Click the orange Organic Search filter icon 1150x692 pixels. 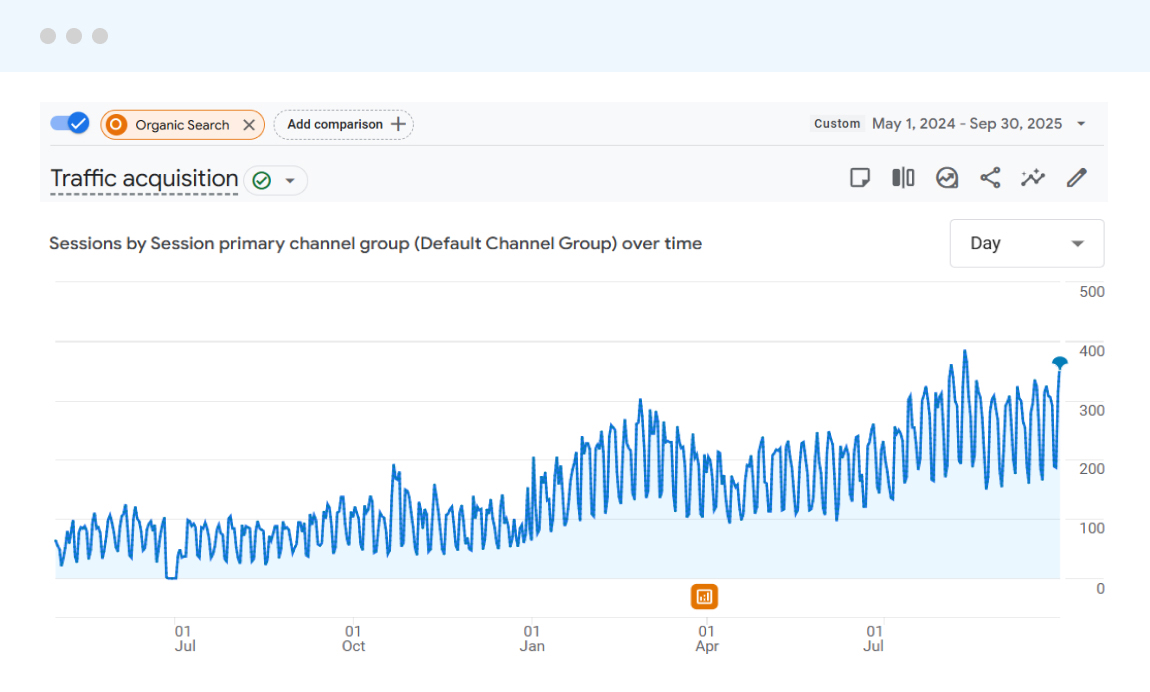point(118,124)
